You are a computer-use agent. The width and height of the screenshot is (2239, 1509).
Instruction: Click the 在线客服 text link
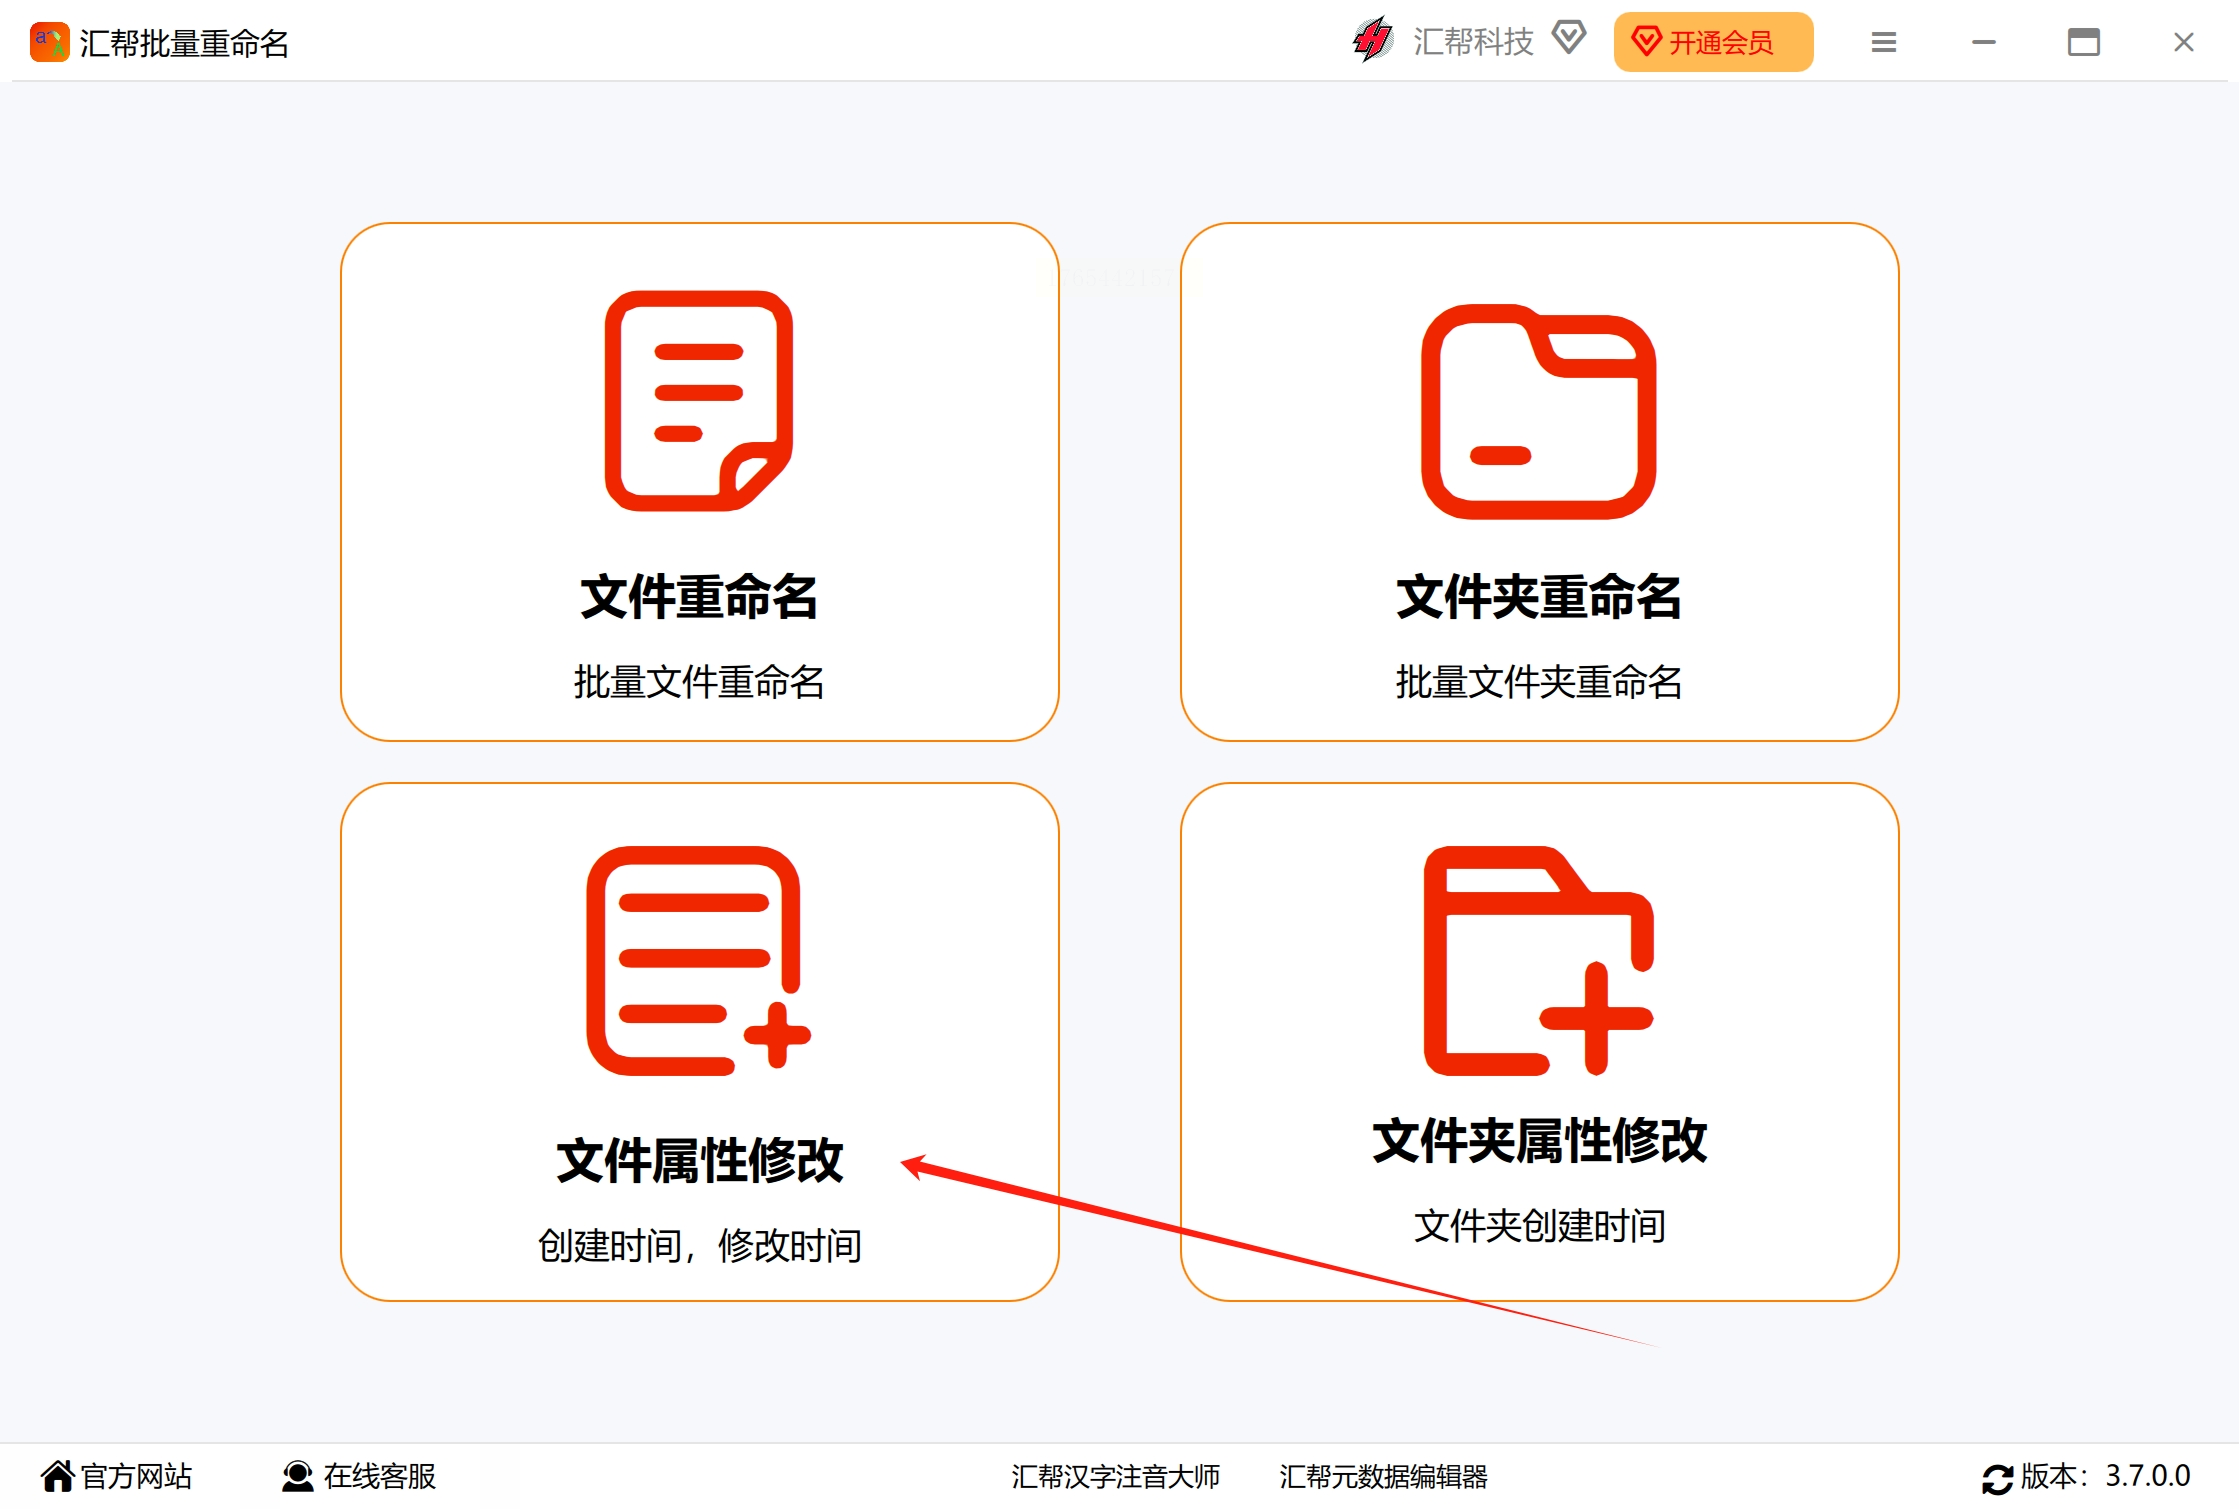tap(380, 1476)
